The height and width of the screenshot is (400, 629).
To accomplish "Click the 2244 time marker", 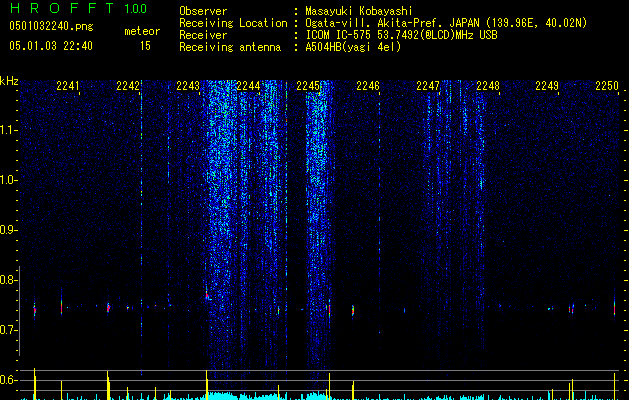I will (248, 86).
